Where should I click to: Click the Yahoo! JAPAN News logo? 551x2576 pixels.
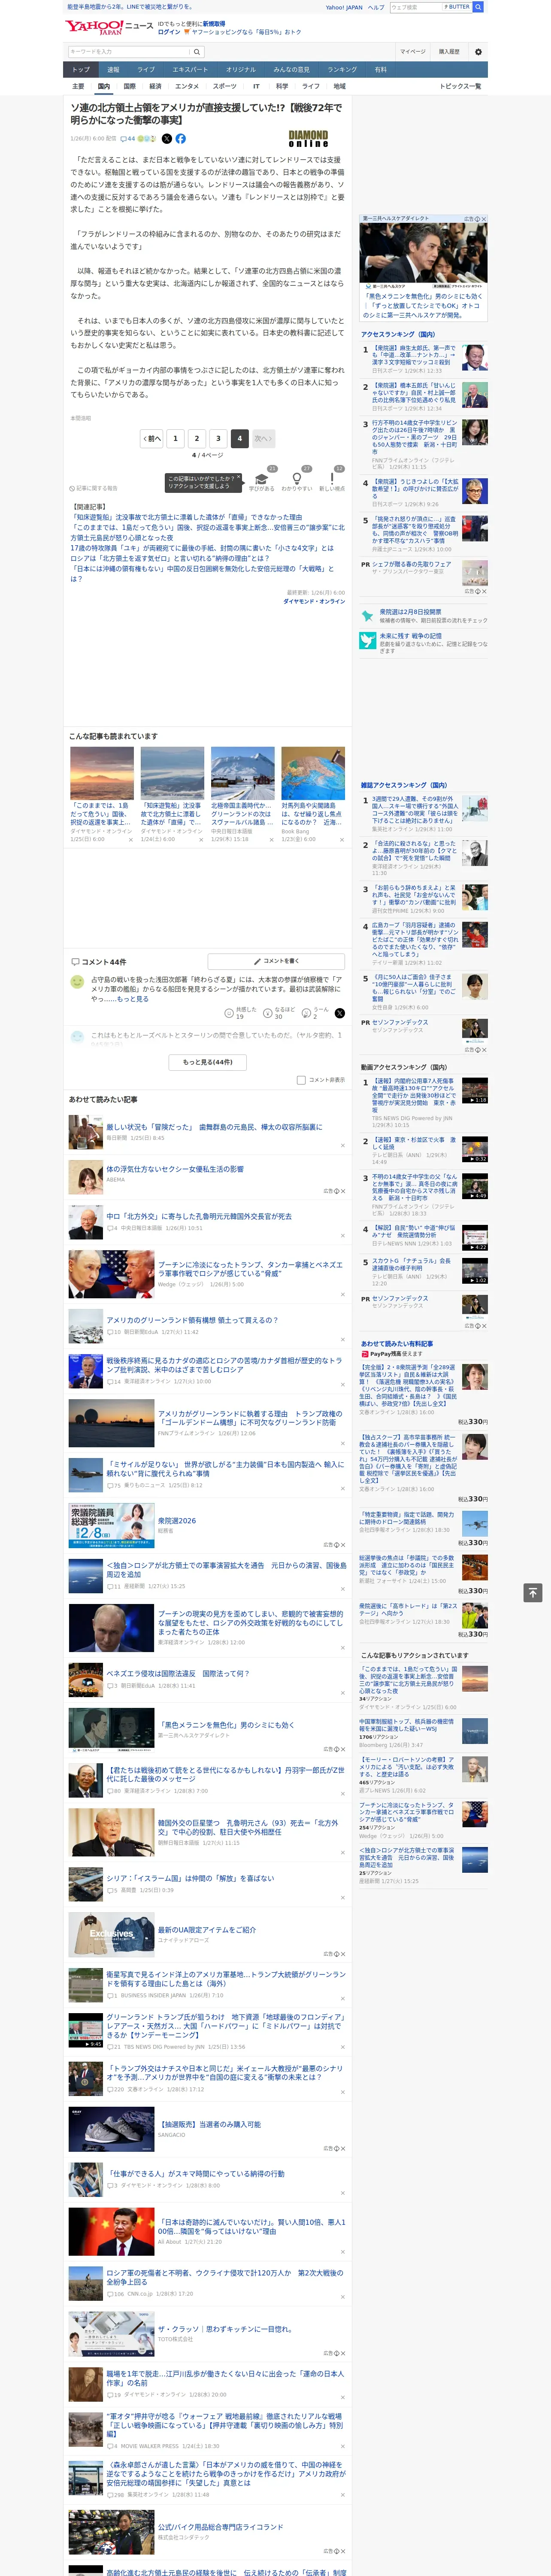click(109, 27)
